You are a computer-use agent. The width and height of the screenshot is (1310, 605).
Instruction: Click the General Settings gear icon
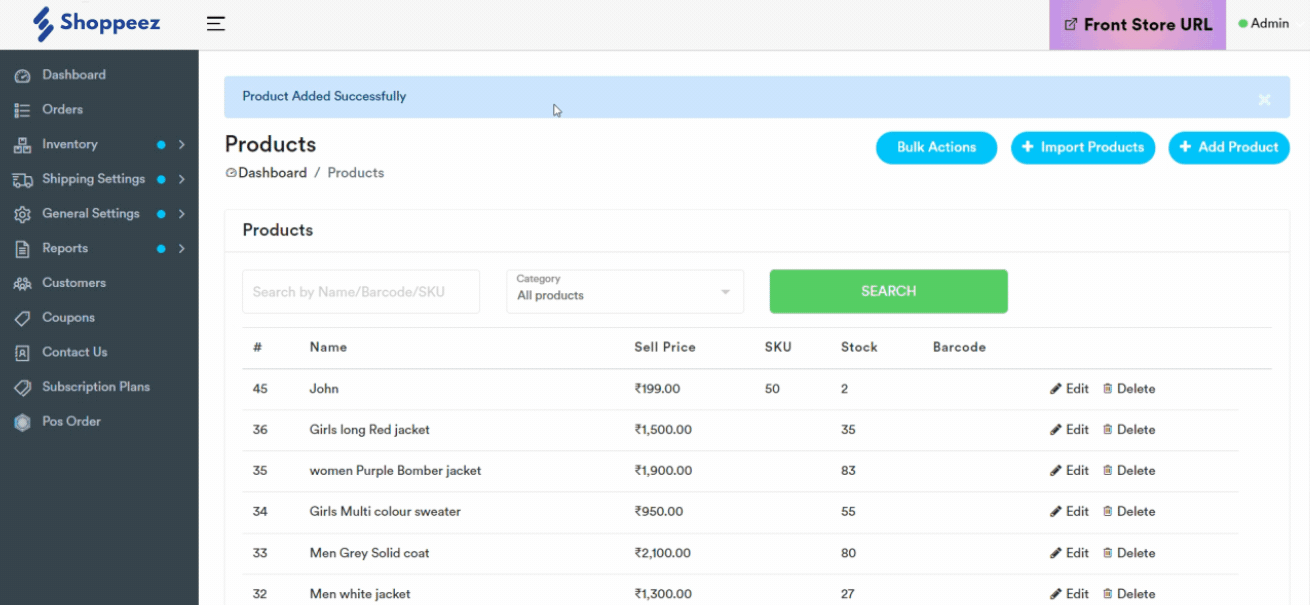22,214
